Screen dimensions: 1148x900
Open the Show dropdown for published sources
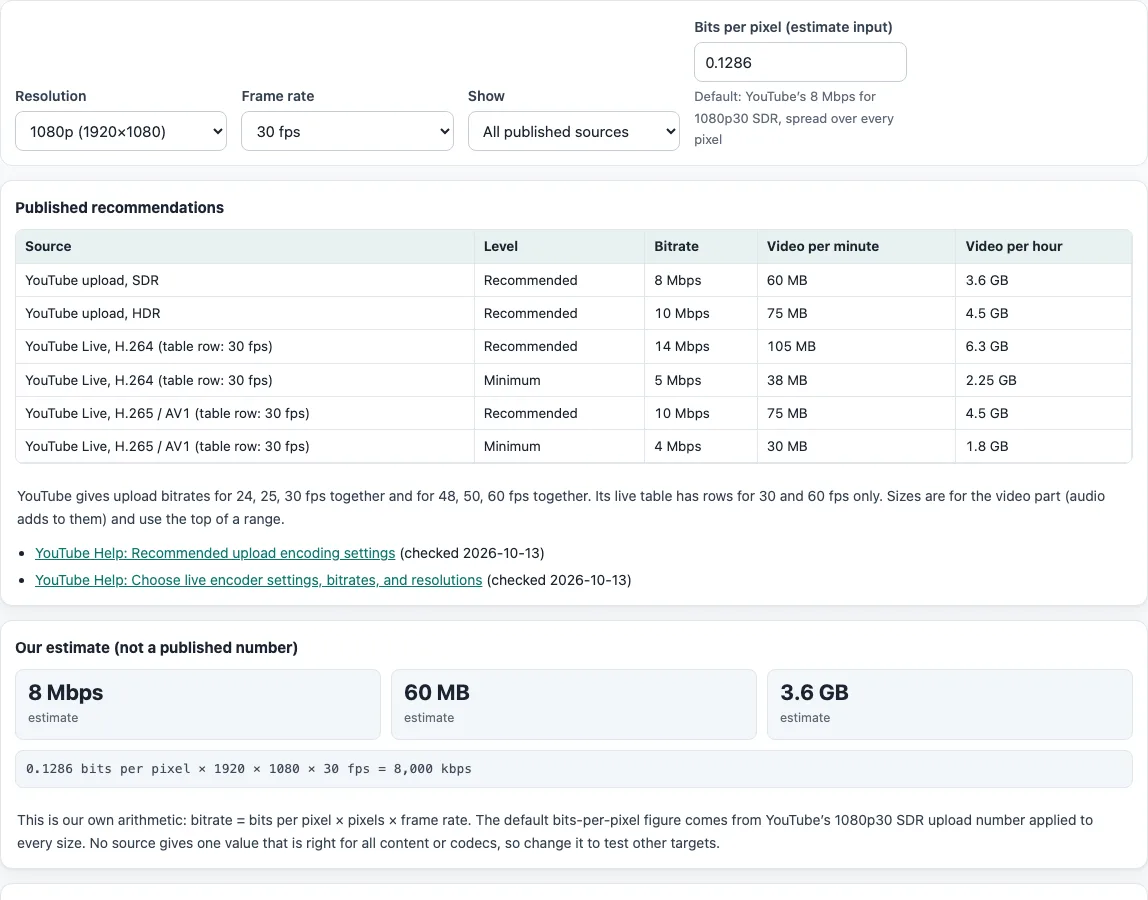click(x=573, y=131)
